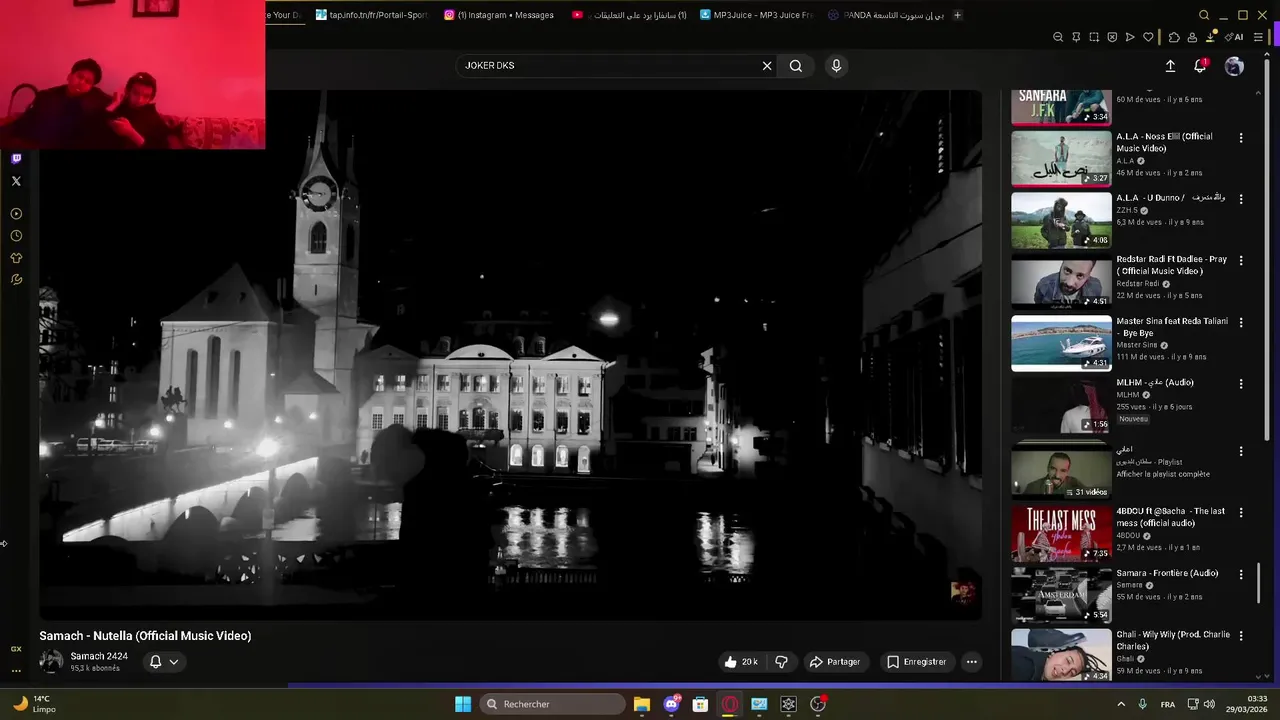The width and height of the screenshot is (1280, 720).
Task: Like the Samach Nutella video
Action: click(740, 662)
